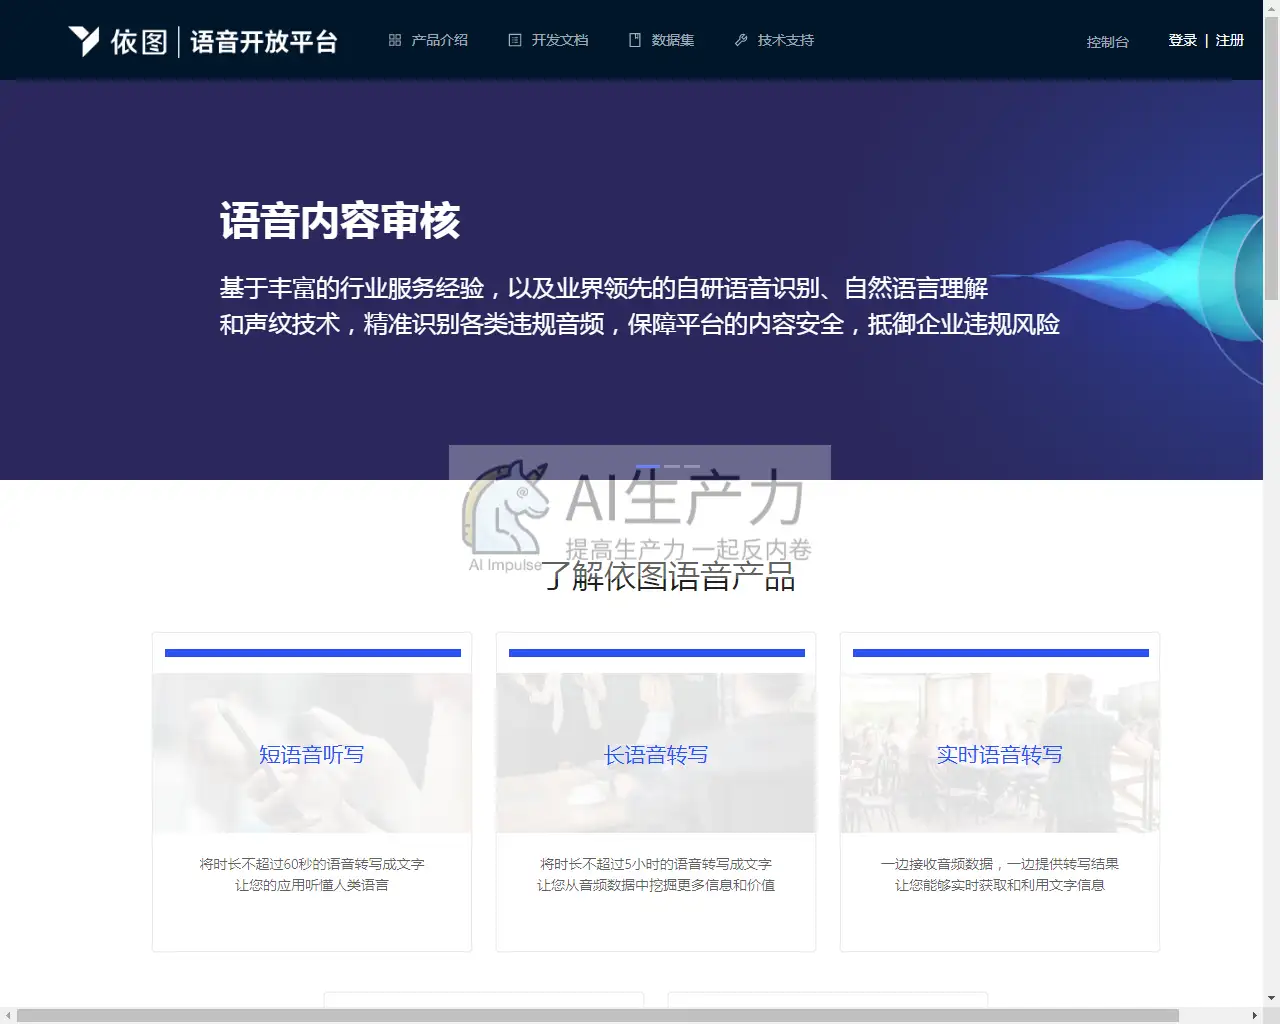Switch to the third carousel slide indicator
The width and height of the screenshot is (1280, 1024).
click(x=692, y=466)
